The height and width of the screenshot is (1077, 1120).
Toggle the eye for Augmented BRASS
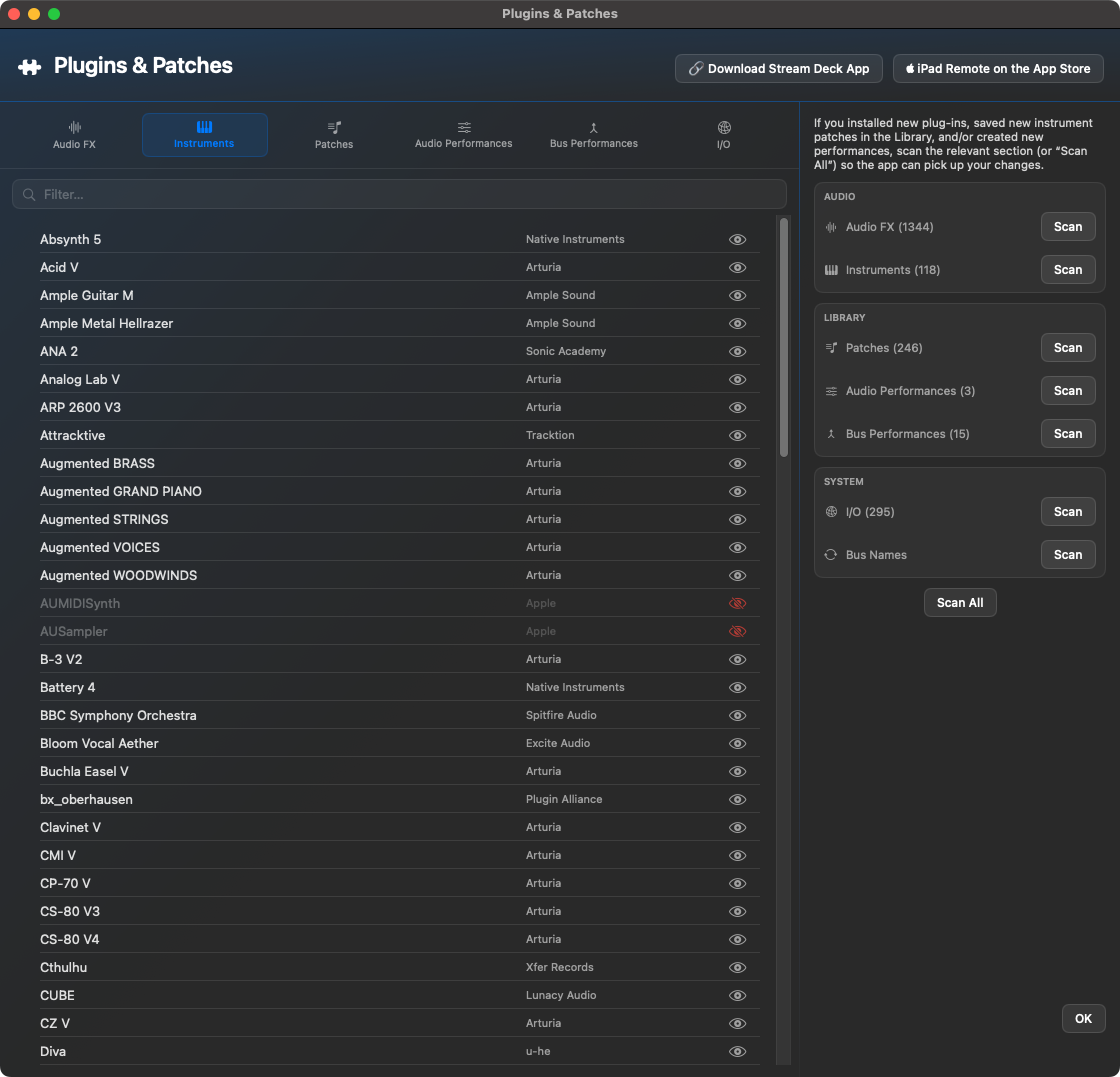pyautogui.click(x=737, y=464)
